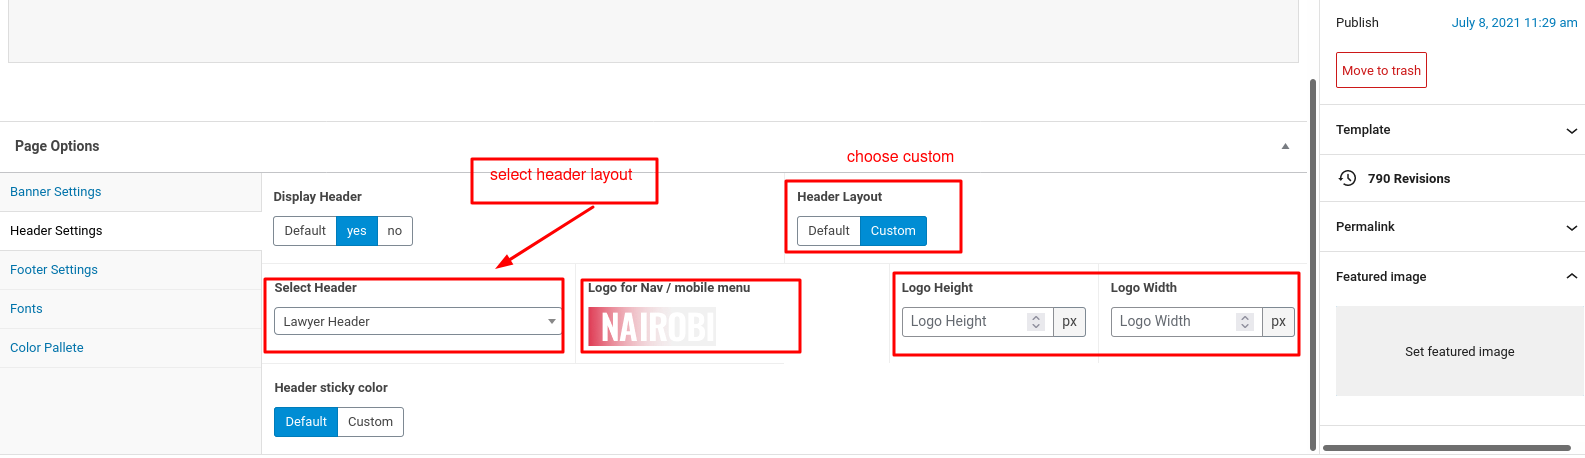
Task: Adjust the Logo Width stepper arrows
Action: pyautogui.click(x=1245, y=322)
